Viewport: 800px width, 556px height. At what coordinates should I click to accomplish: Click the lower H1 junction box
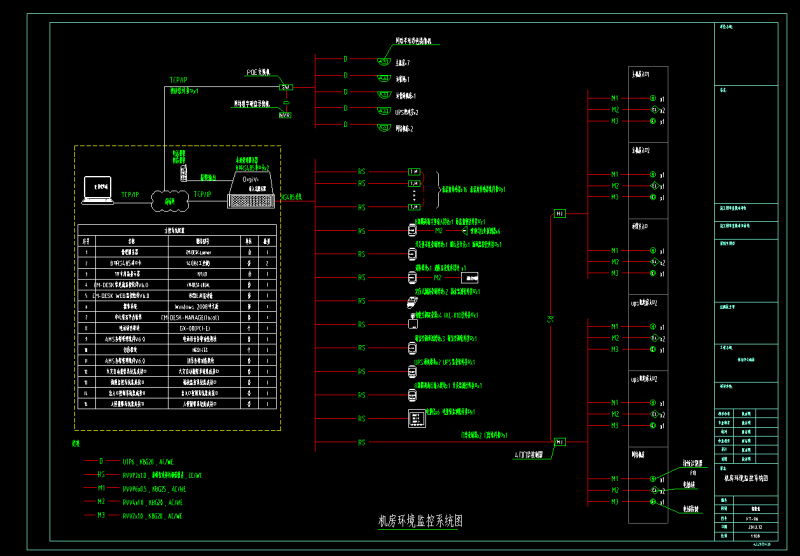(559, 440)
